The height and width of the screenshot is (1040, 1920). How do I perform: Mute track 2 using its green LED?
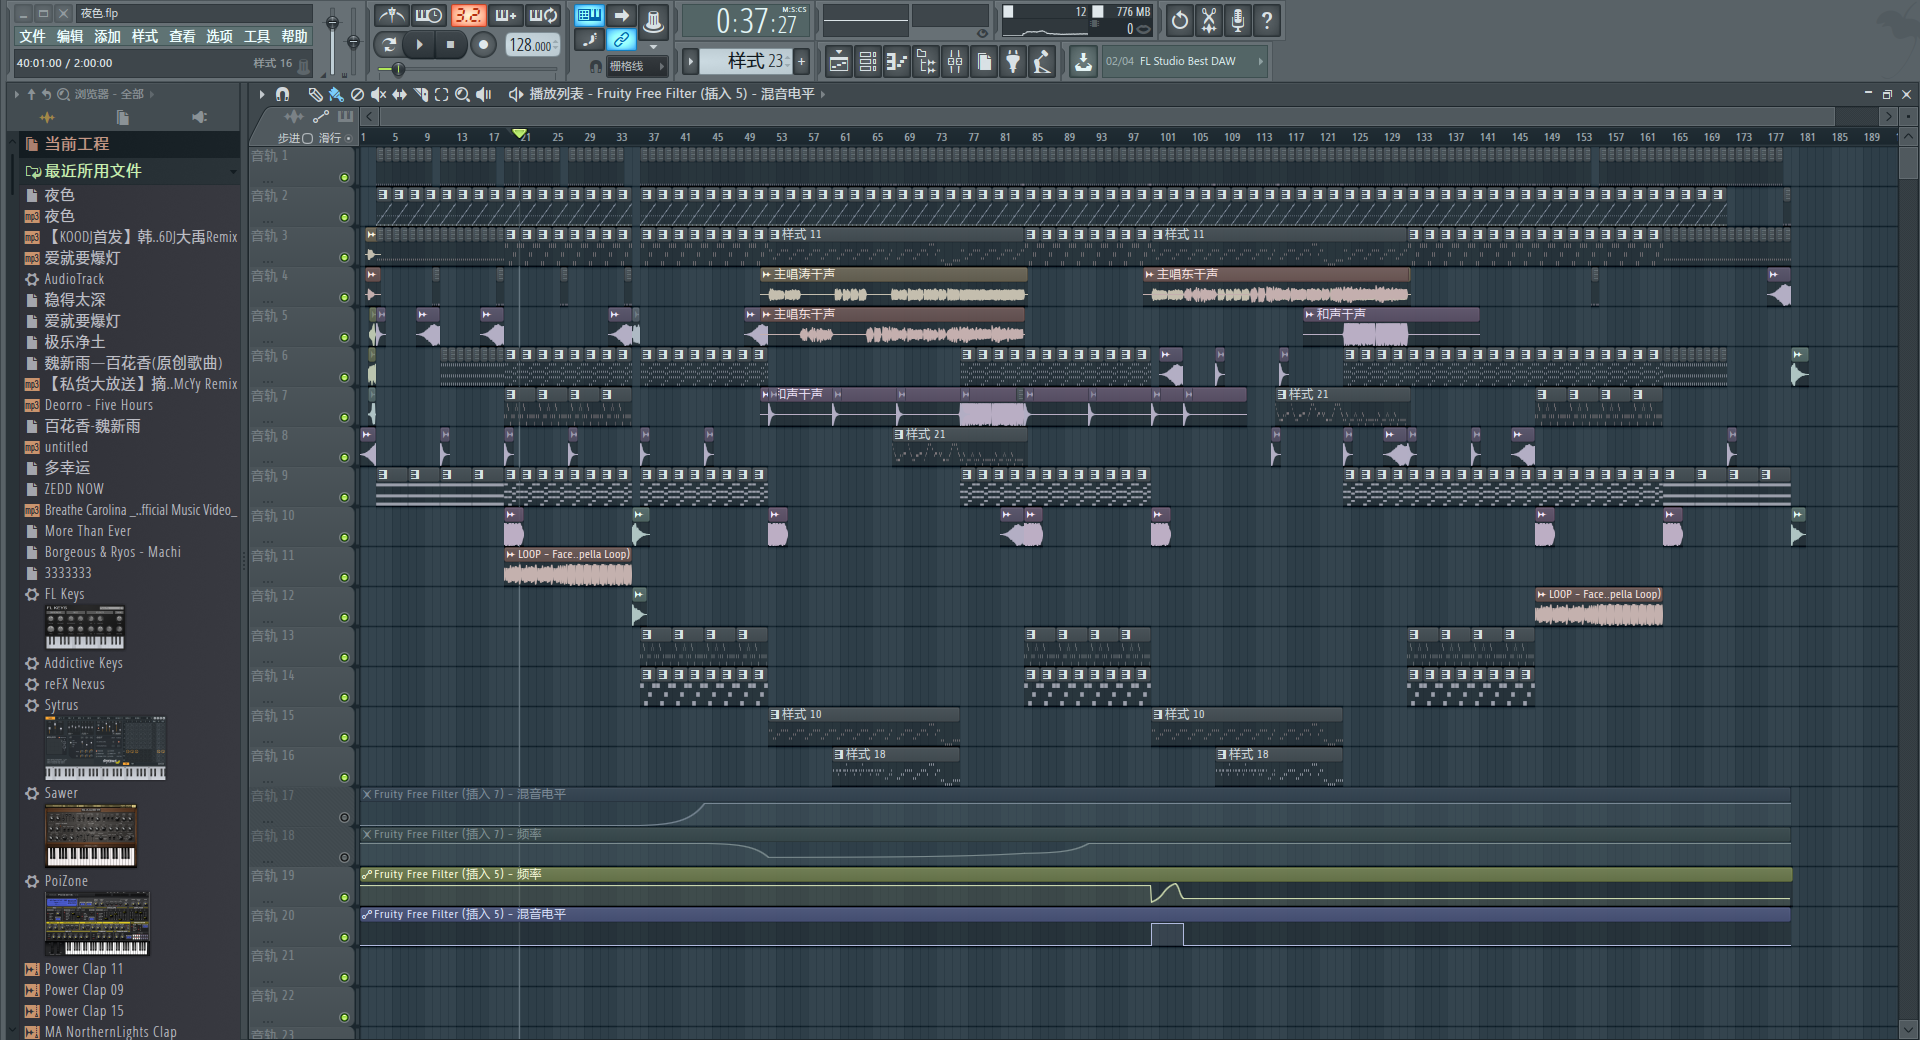pyautogui.click(x=344, y=217)
